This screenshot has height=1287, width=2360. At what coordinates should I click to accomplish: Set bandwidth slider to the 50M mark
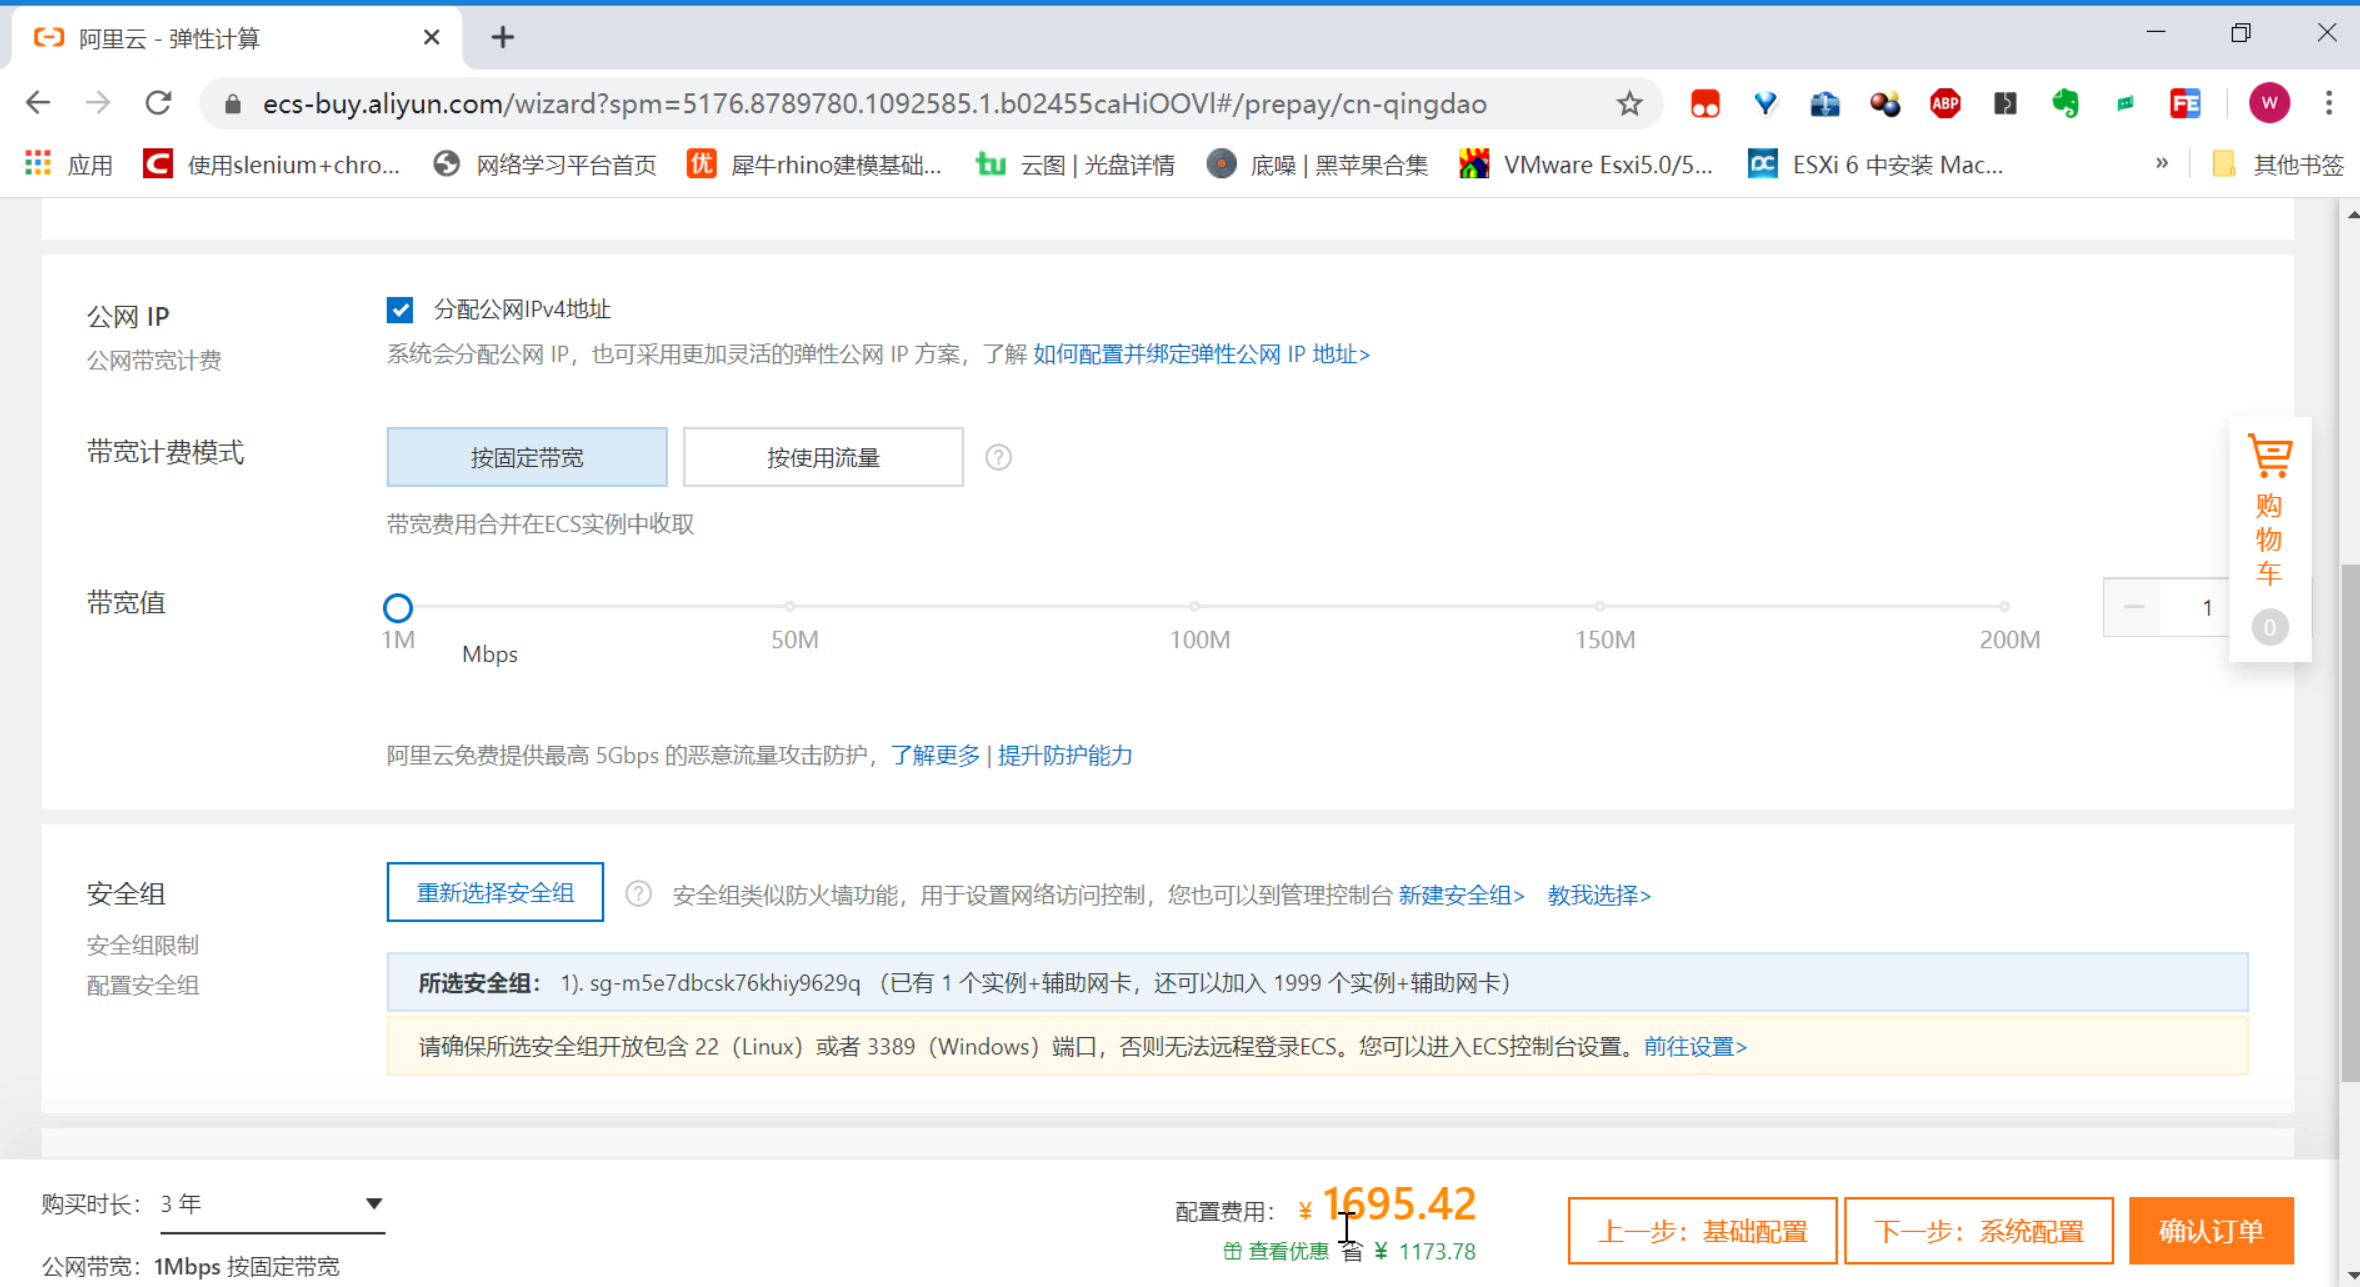pos(790,606)
